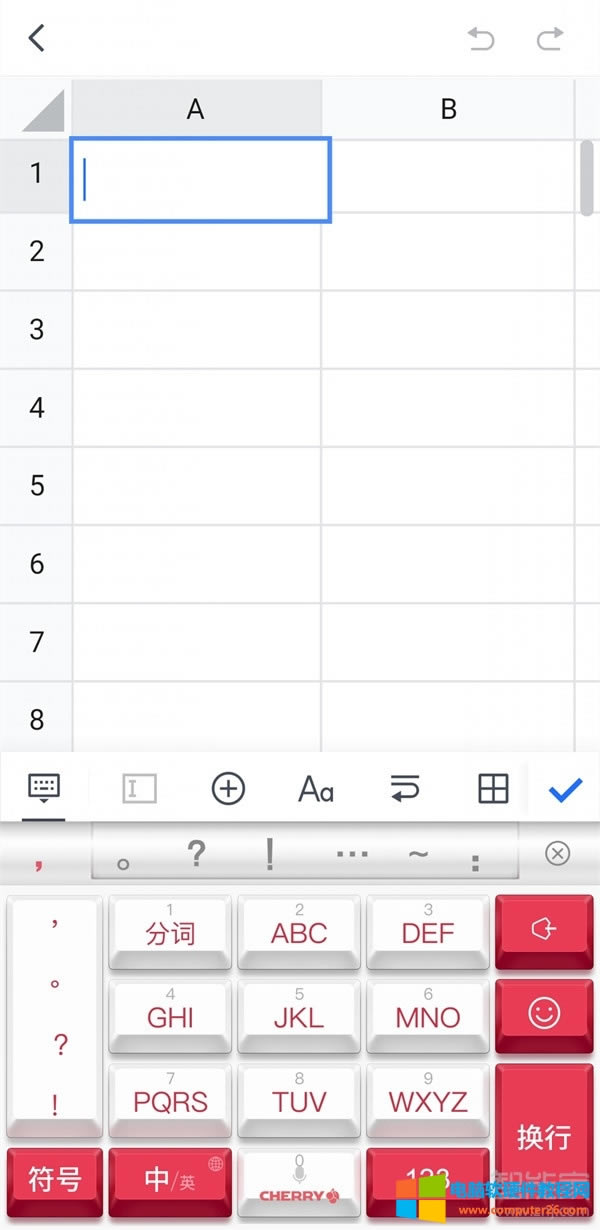
Task: Open the Aa font formatting panel
Action: tap(316, 789)
